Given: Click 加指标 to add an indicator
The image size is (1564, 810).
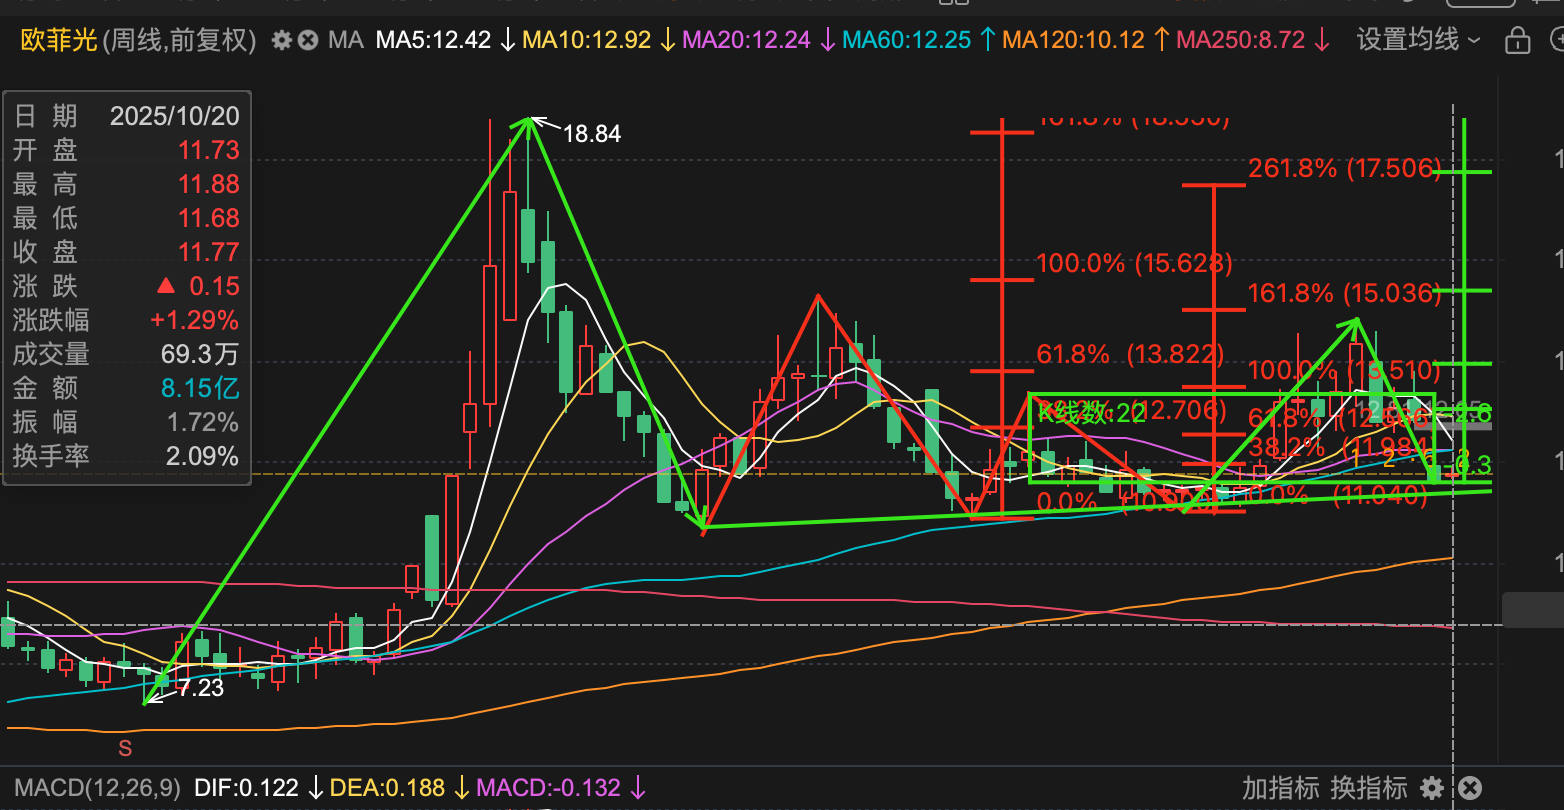Looking at the screenshot, I should (1280, 788).
